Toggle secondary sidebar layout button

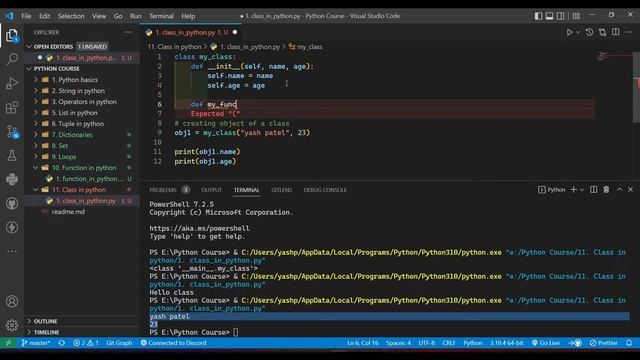click(561, 16)
